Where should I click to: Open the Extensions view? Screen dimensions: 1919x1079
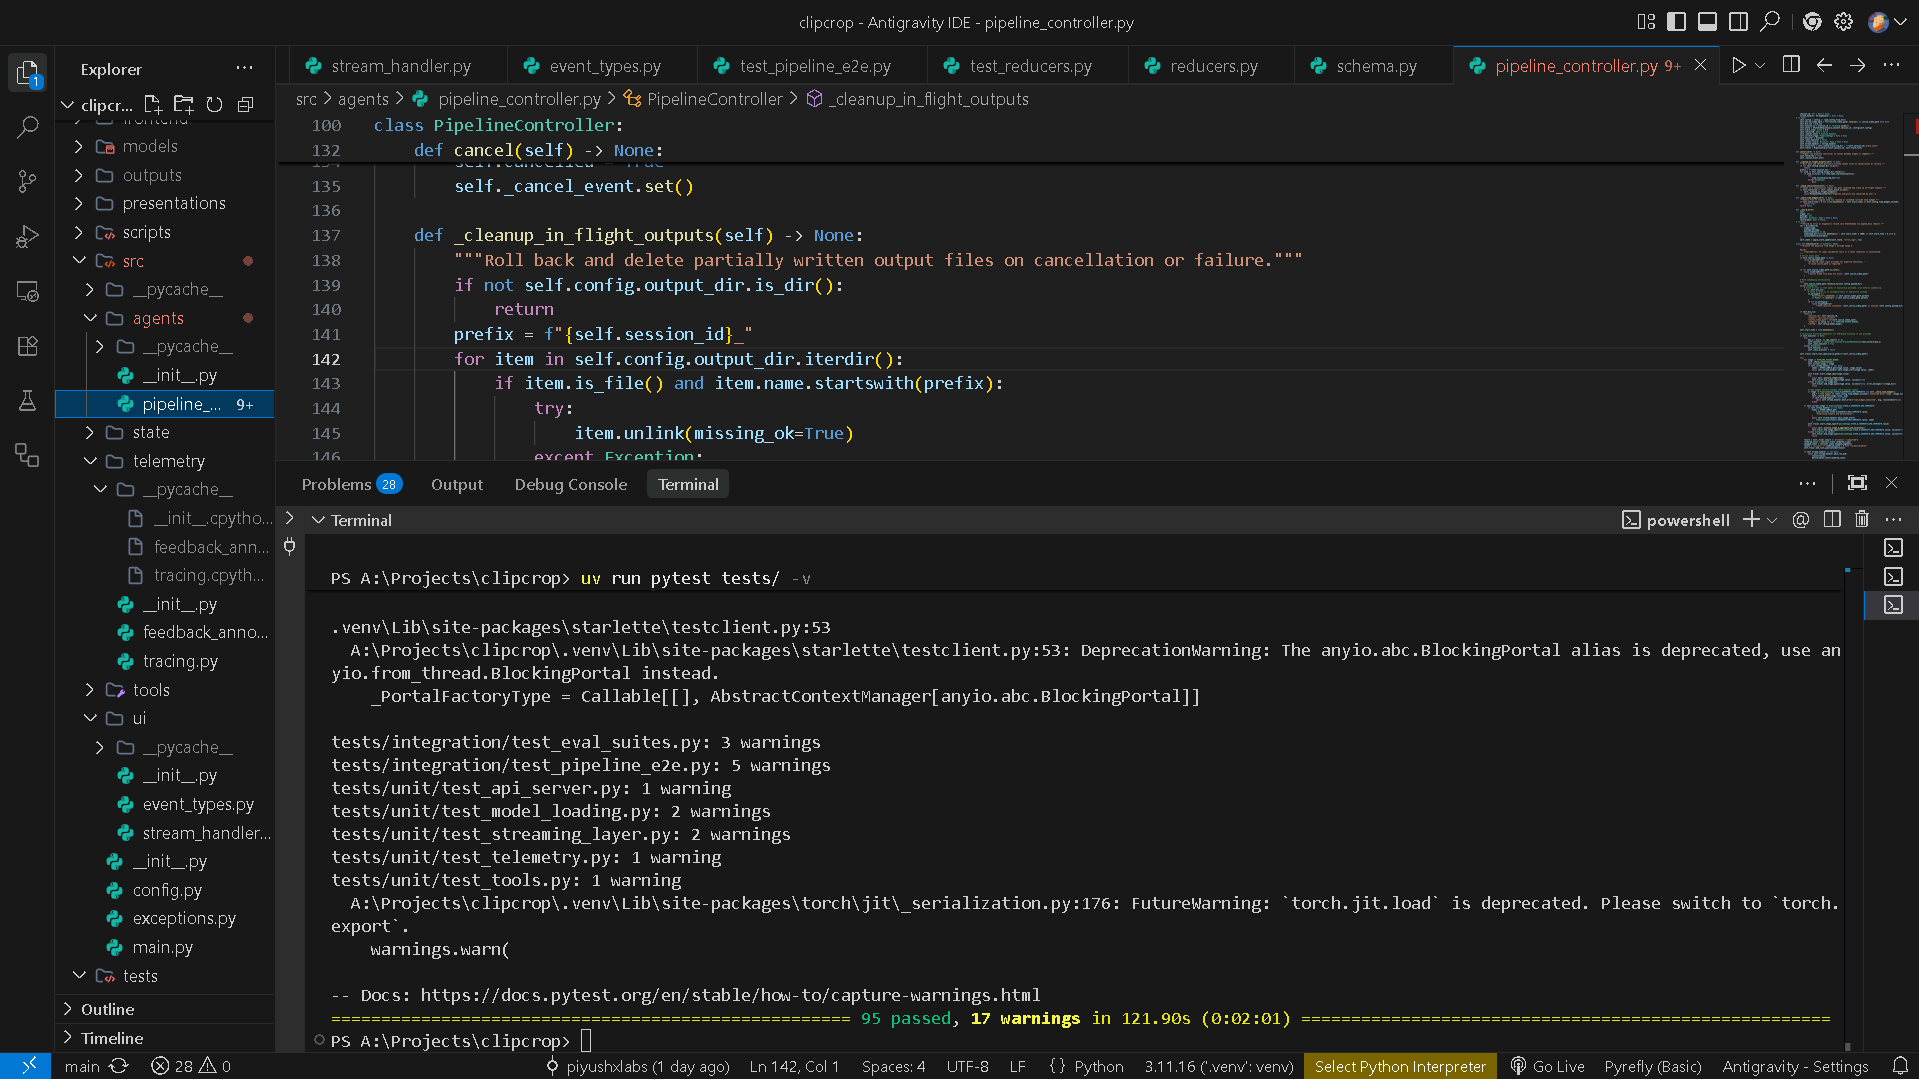(28, 346)
